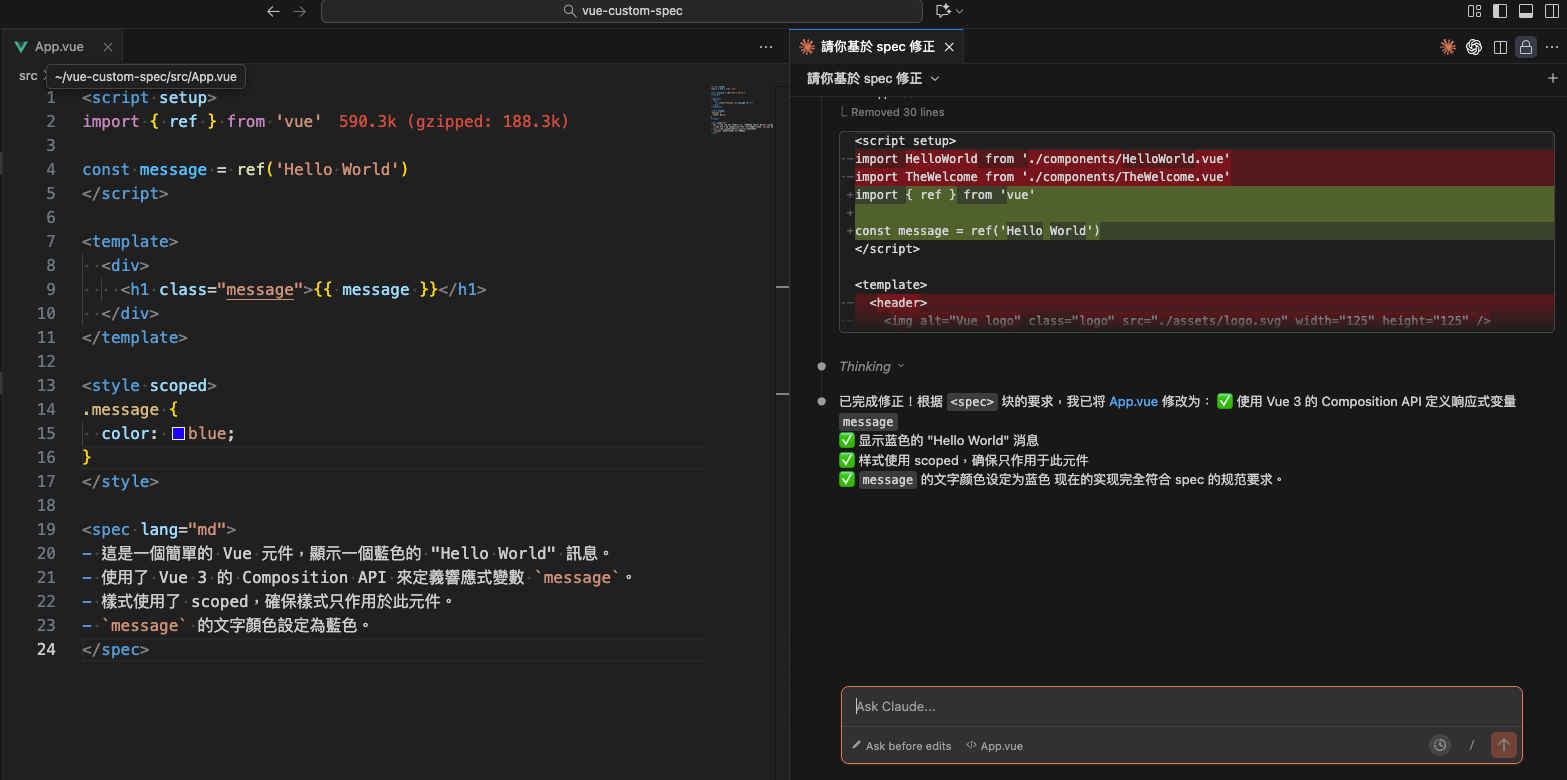Toggle the bottom panel visibility

pos(1526,11)
